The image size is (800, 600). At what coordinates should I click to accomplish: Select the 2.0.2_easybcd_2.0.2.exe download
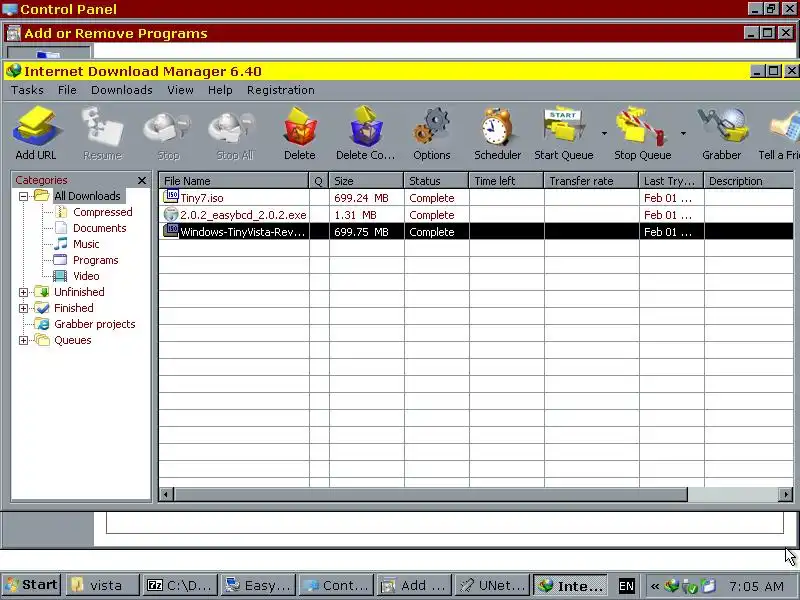tap(476, 215)
